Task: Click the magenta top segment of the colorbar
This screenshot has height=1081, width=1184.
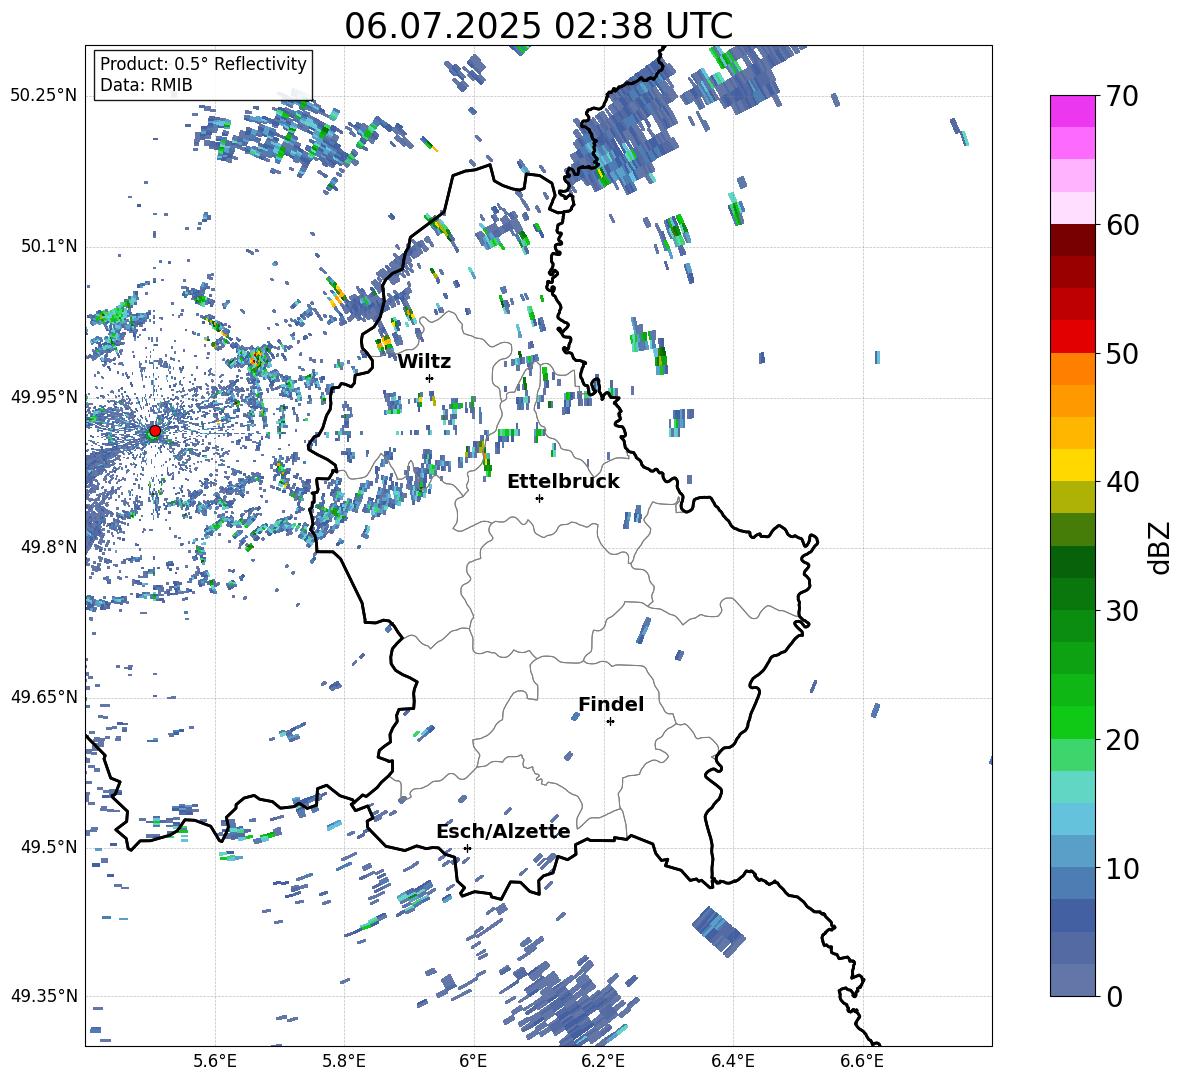Action: tap(1073, 111)
